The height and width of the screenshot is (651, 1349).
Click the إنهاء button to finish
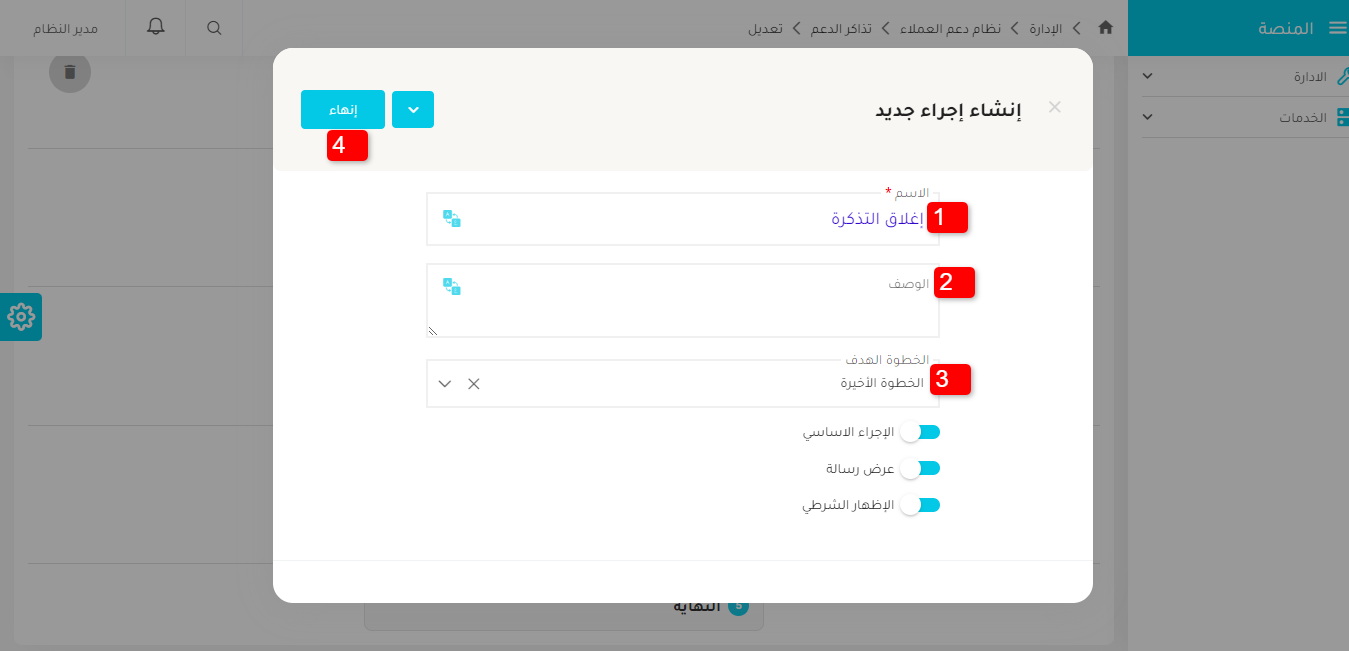(x=342, y=110)
